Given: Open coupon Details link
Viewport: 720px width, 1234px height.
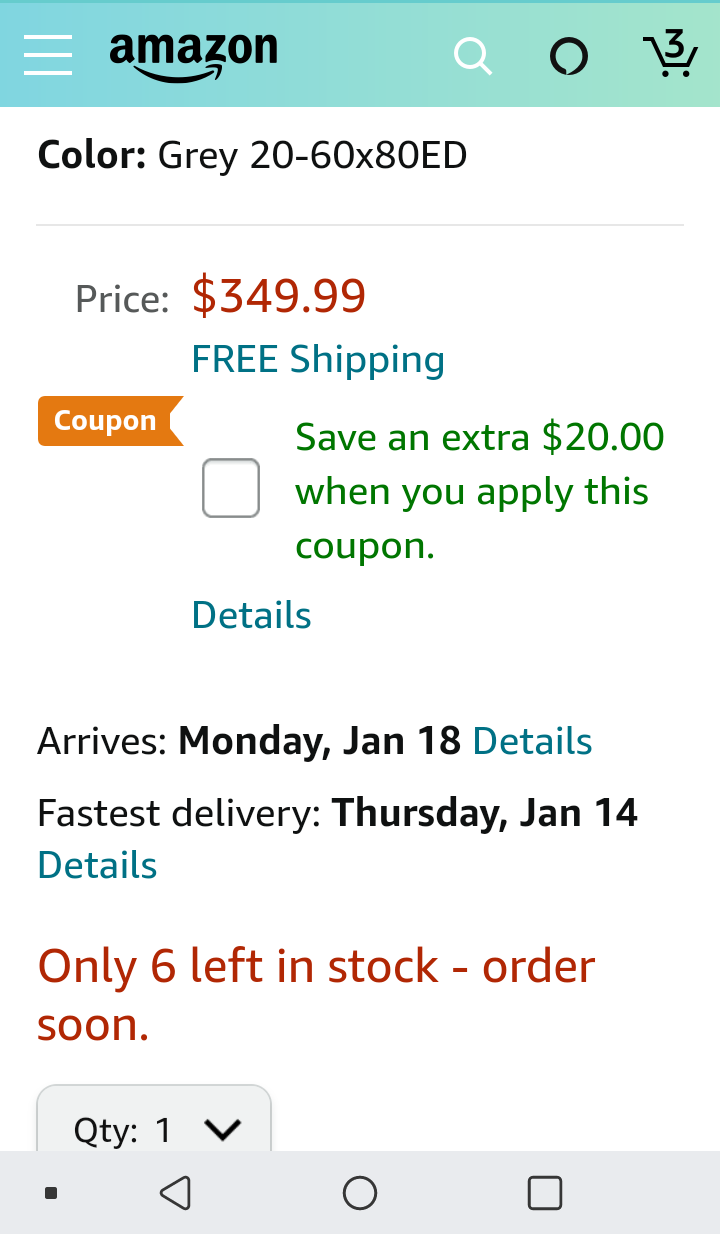Looking at the screenshot, I should 251,615.
